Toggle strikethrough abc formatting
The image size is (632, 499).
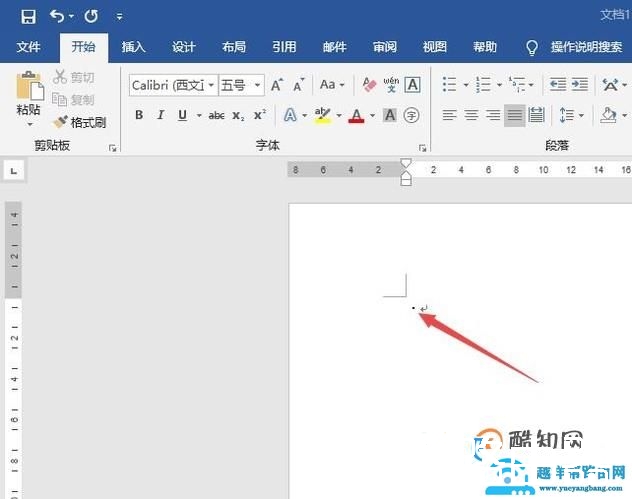tap(216, 116)
